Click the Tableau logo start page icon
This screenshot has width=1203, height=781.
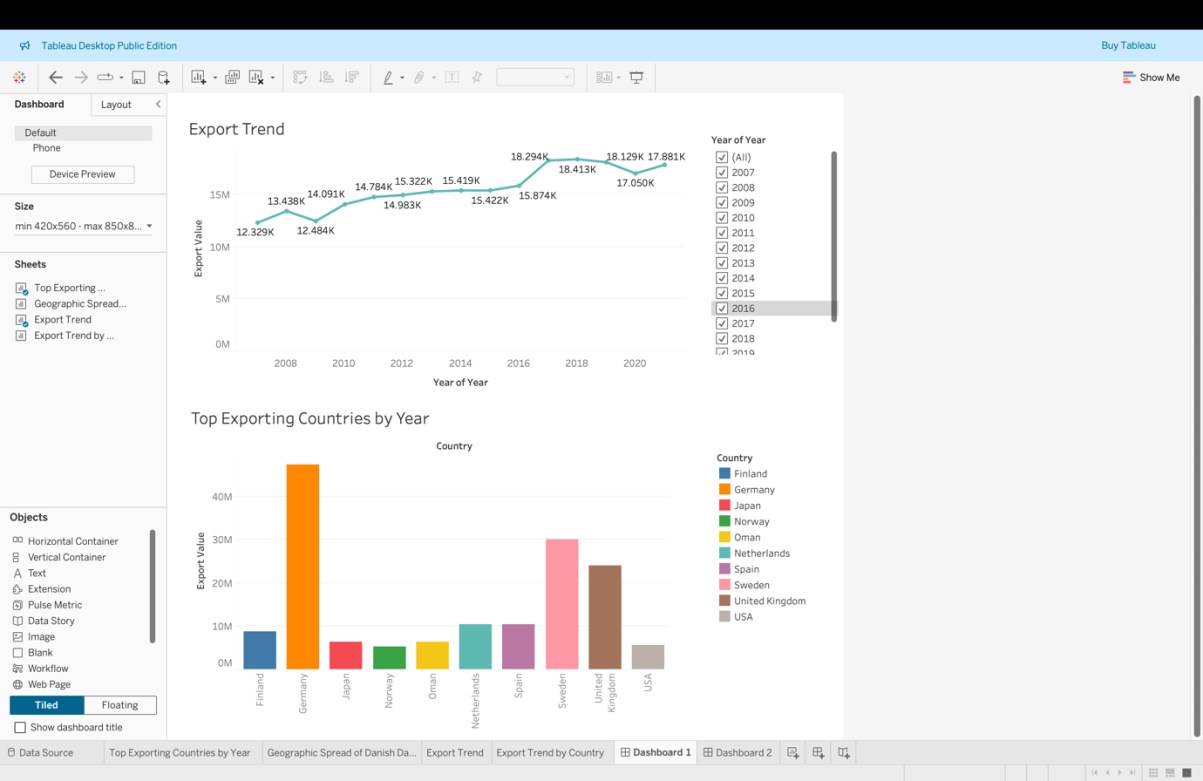19,77
